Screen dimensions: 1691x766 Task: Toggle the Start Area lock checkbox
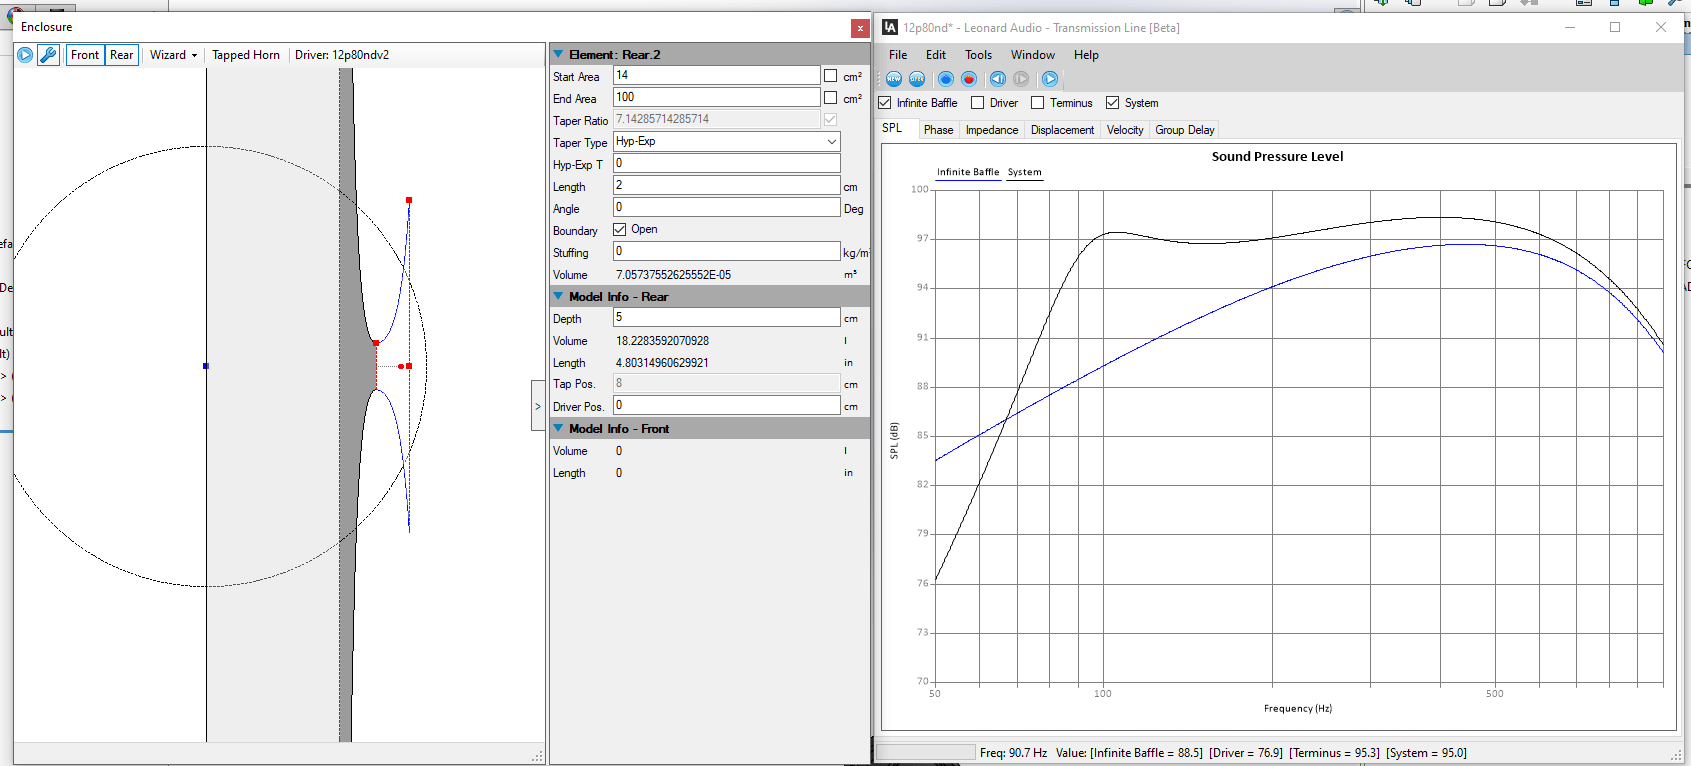click(831, 76)
